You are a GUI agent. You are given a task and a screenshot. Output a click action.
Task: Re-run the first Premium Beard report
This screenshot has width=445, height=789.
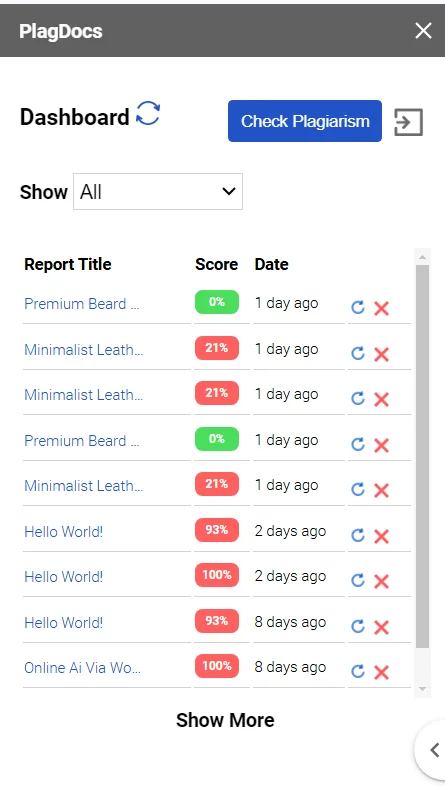click(x=357, y=307)
